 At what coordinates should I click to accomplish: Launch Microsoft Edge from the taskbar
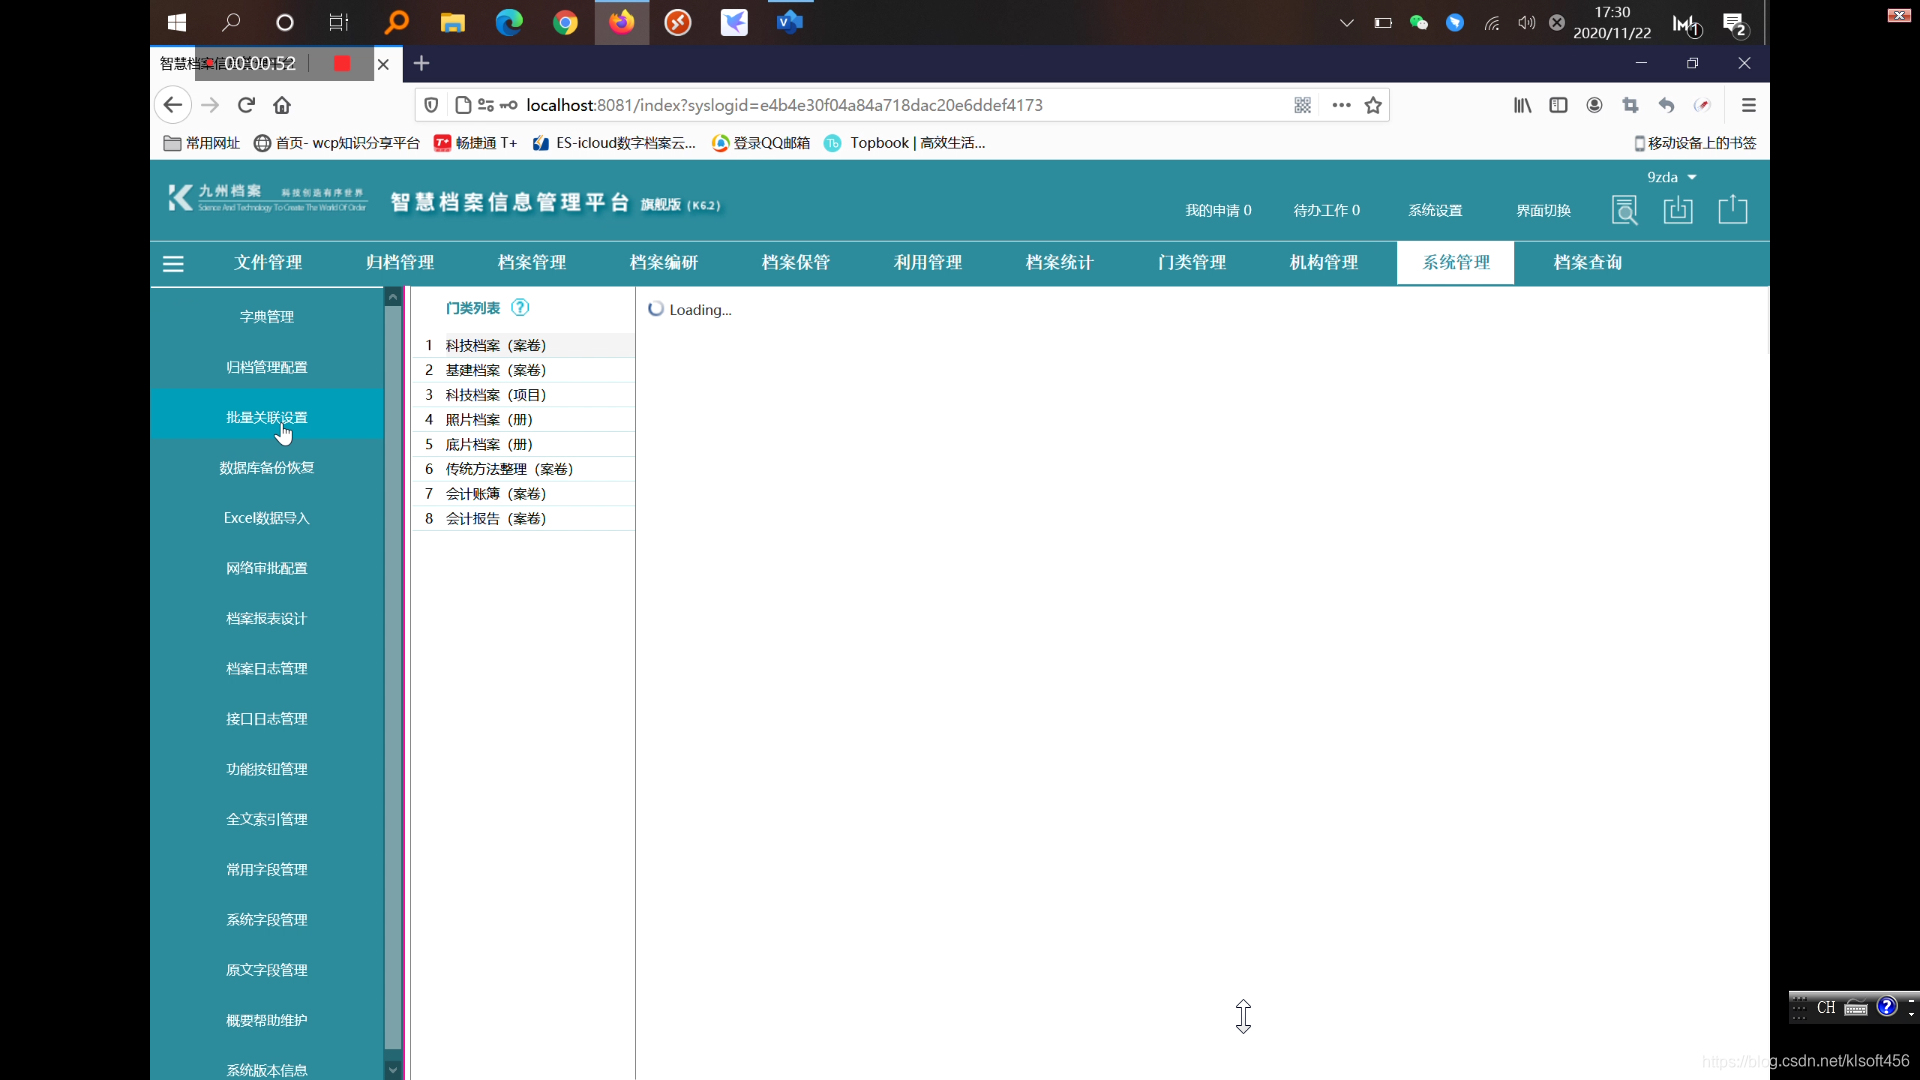click(x=509, y=22)
